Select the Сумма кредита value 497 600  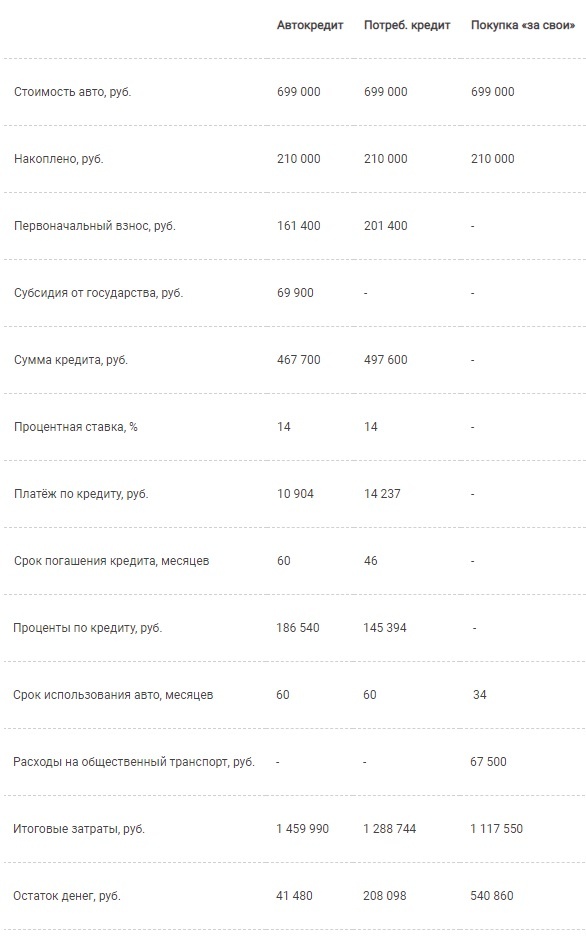point(385,360)
